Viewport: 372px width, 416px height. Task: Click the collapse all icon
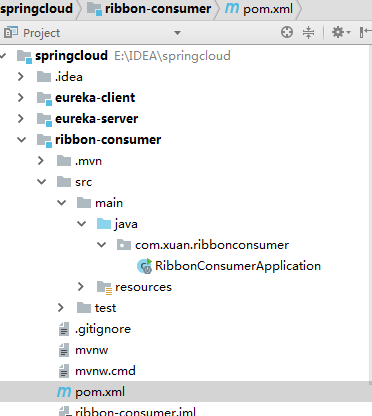(x=308, y=32)
